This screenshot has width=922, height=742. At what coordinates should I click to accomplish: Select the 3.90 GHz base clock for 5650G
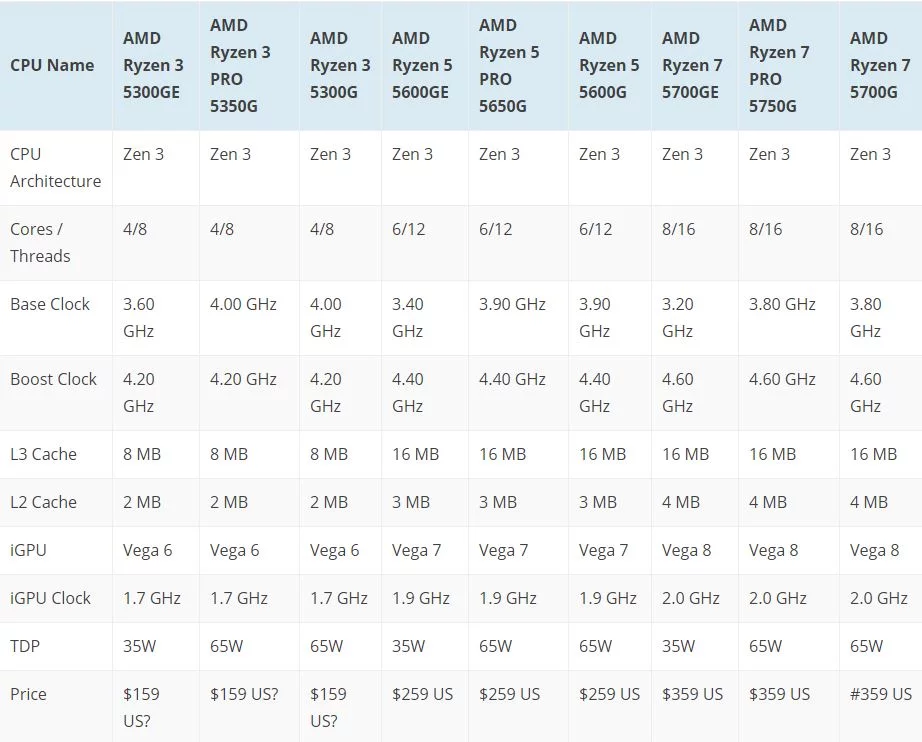coord(512,304)
